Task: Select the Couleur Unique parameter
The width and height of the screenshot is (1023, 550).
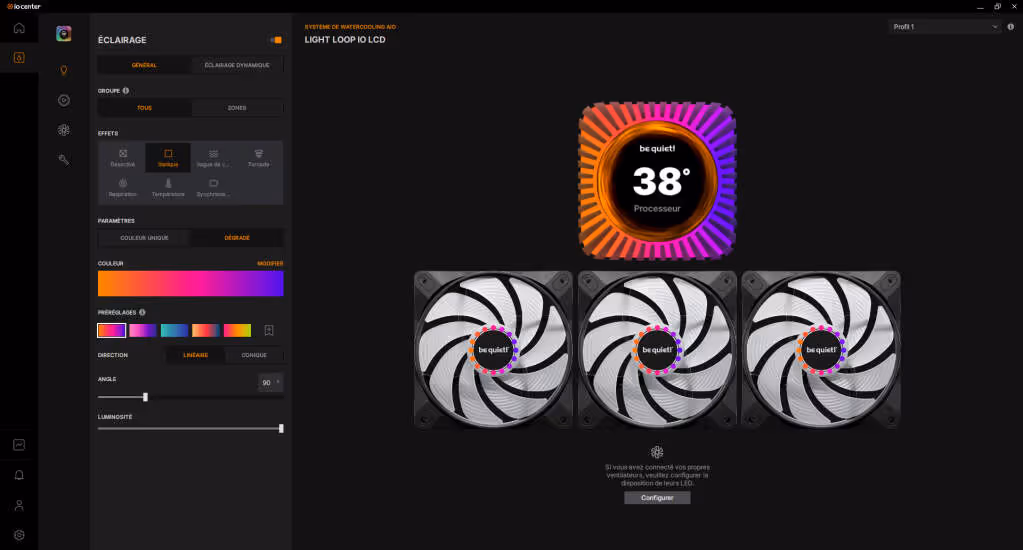Action: 144,237
